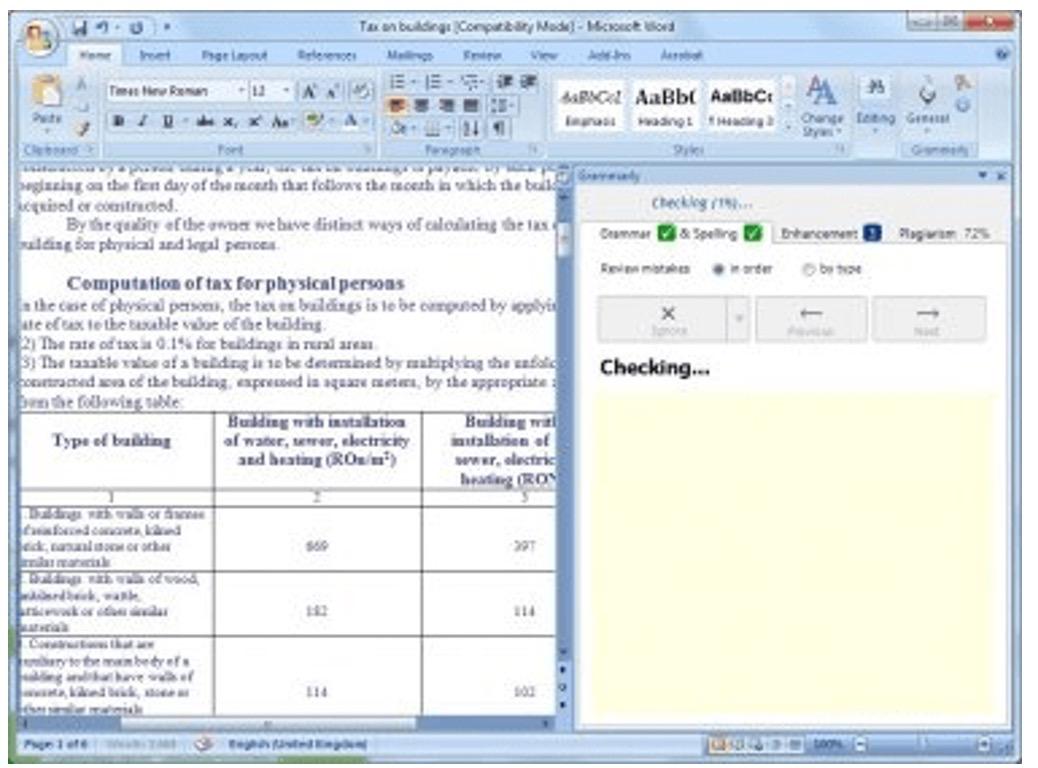Image resolution: width=1038 pixels, height=768 pixels.
Task: Open Grammarly panel options arrow
Action: (982, 175)
